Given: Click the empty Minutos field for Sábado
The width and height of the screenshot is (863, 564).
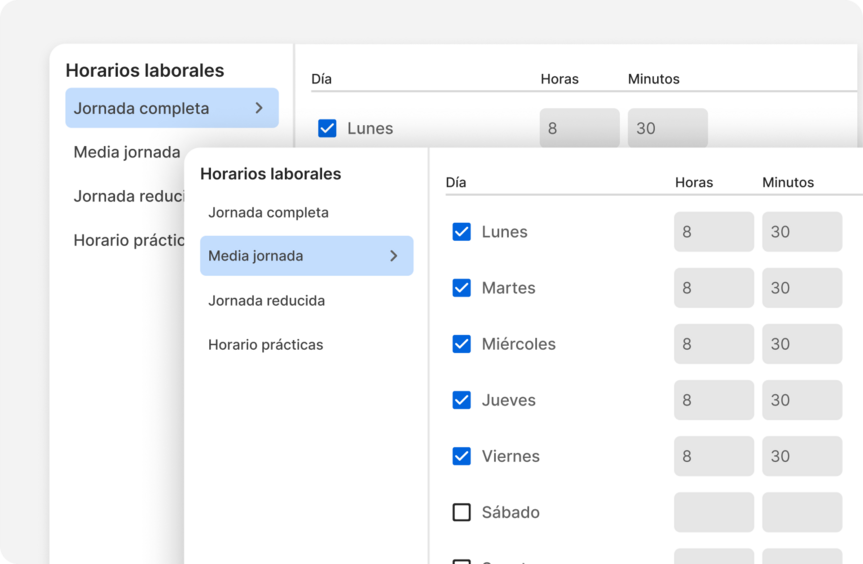Looking at the screenshot, I should (801, 512).
